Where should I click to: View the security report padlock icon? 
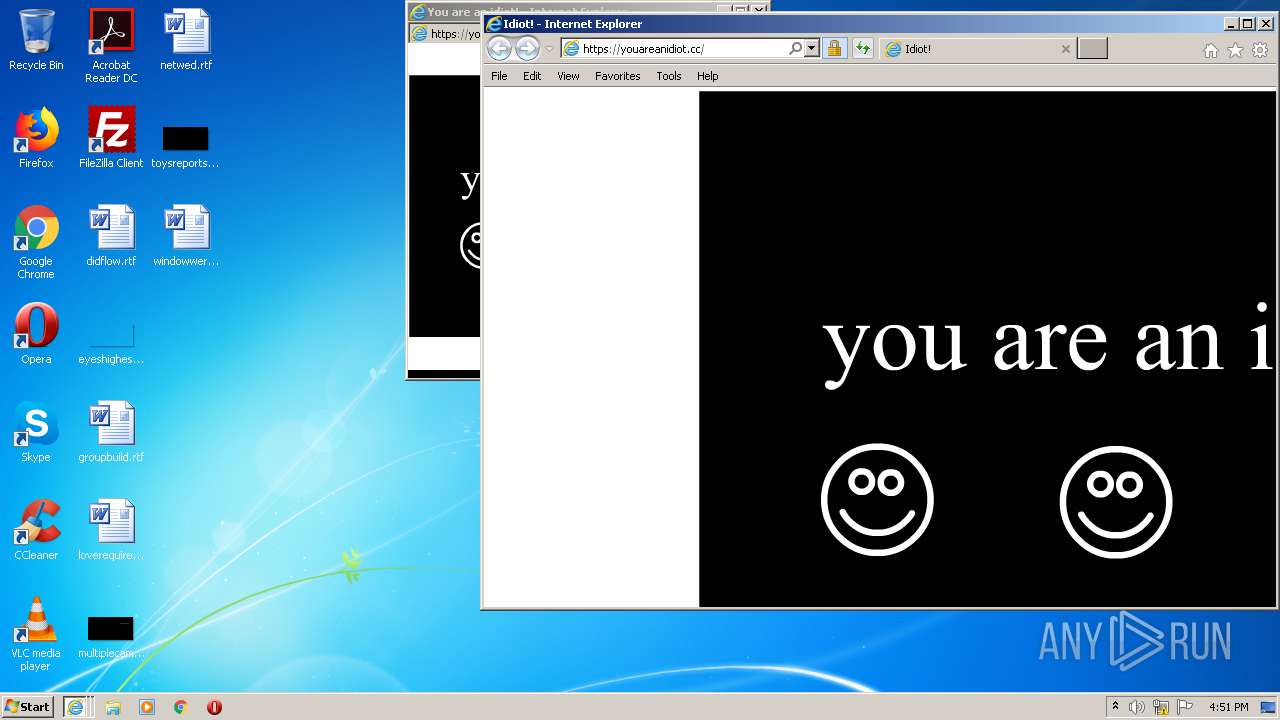(834, 48)
